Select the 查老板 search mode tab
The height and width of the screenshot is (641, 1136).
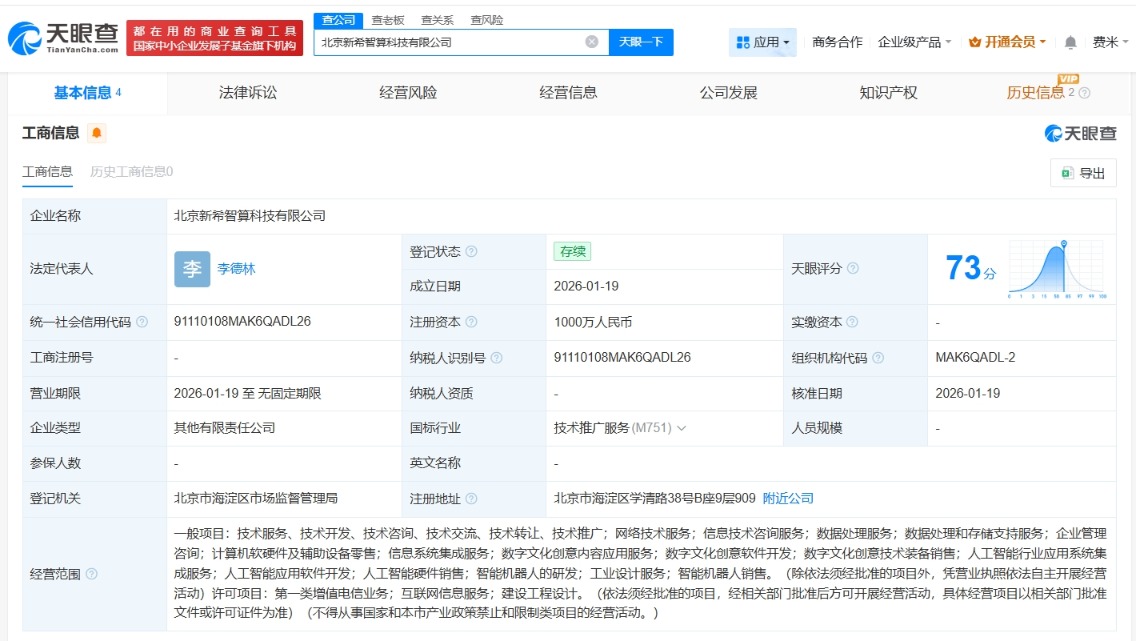388,20
